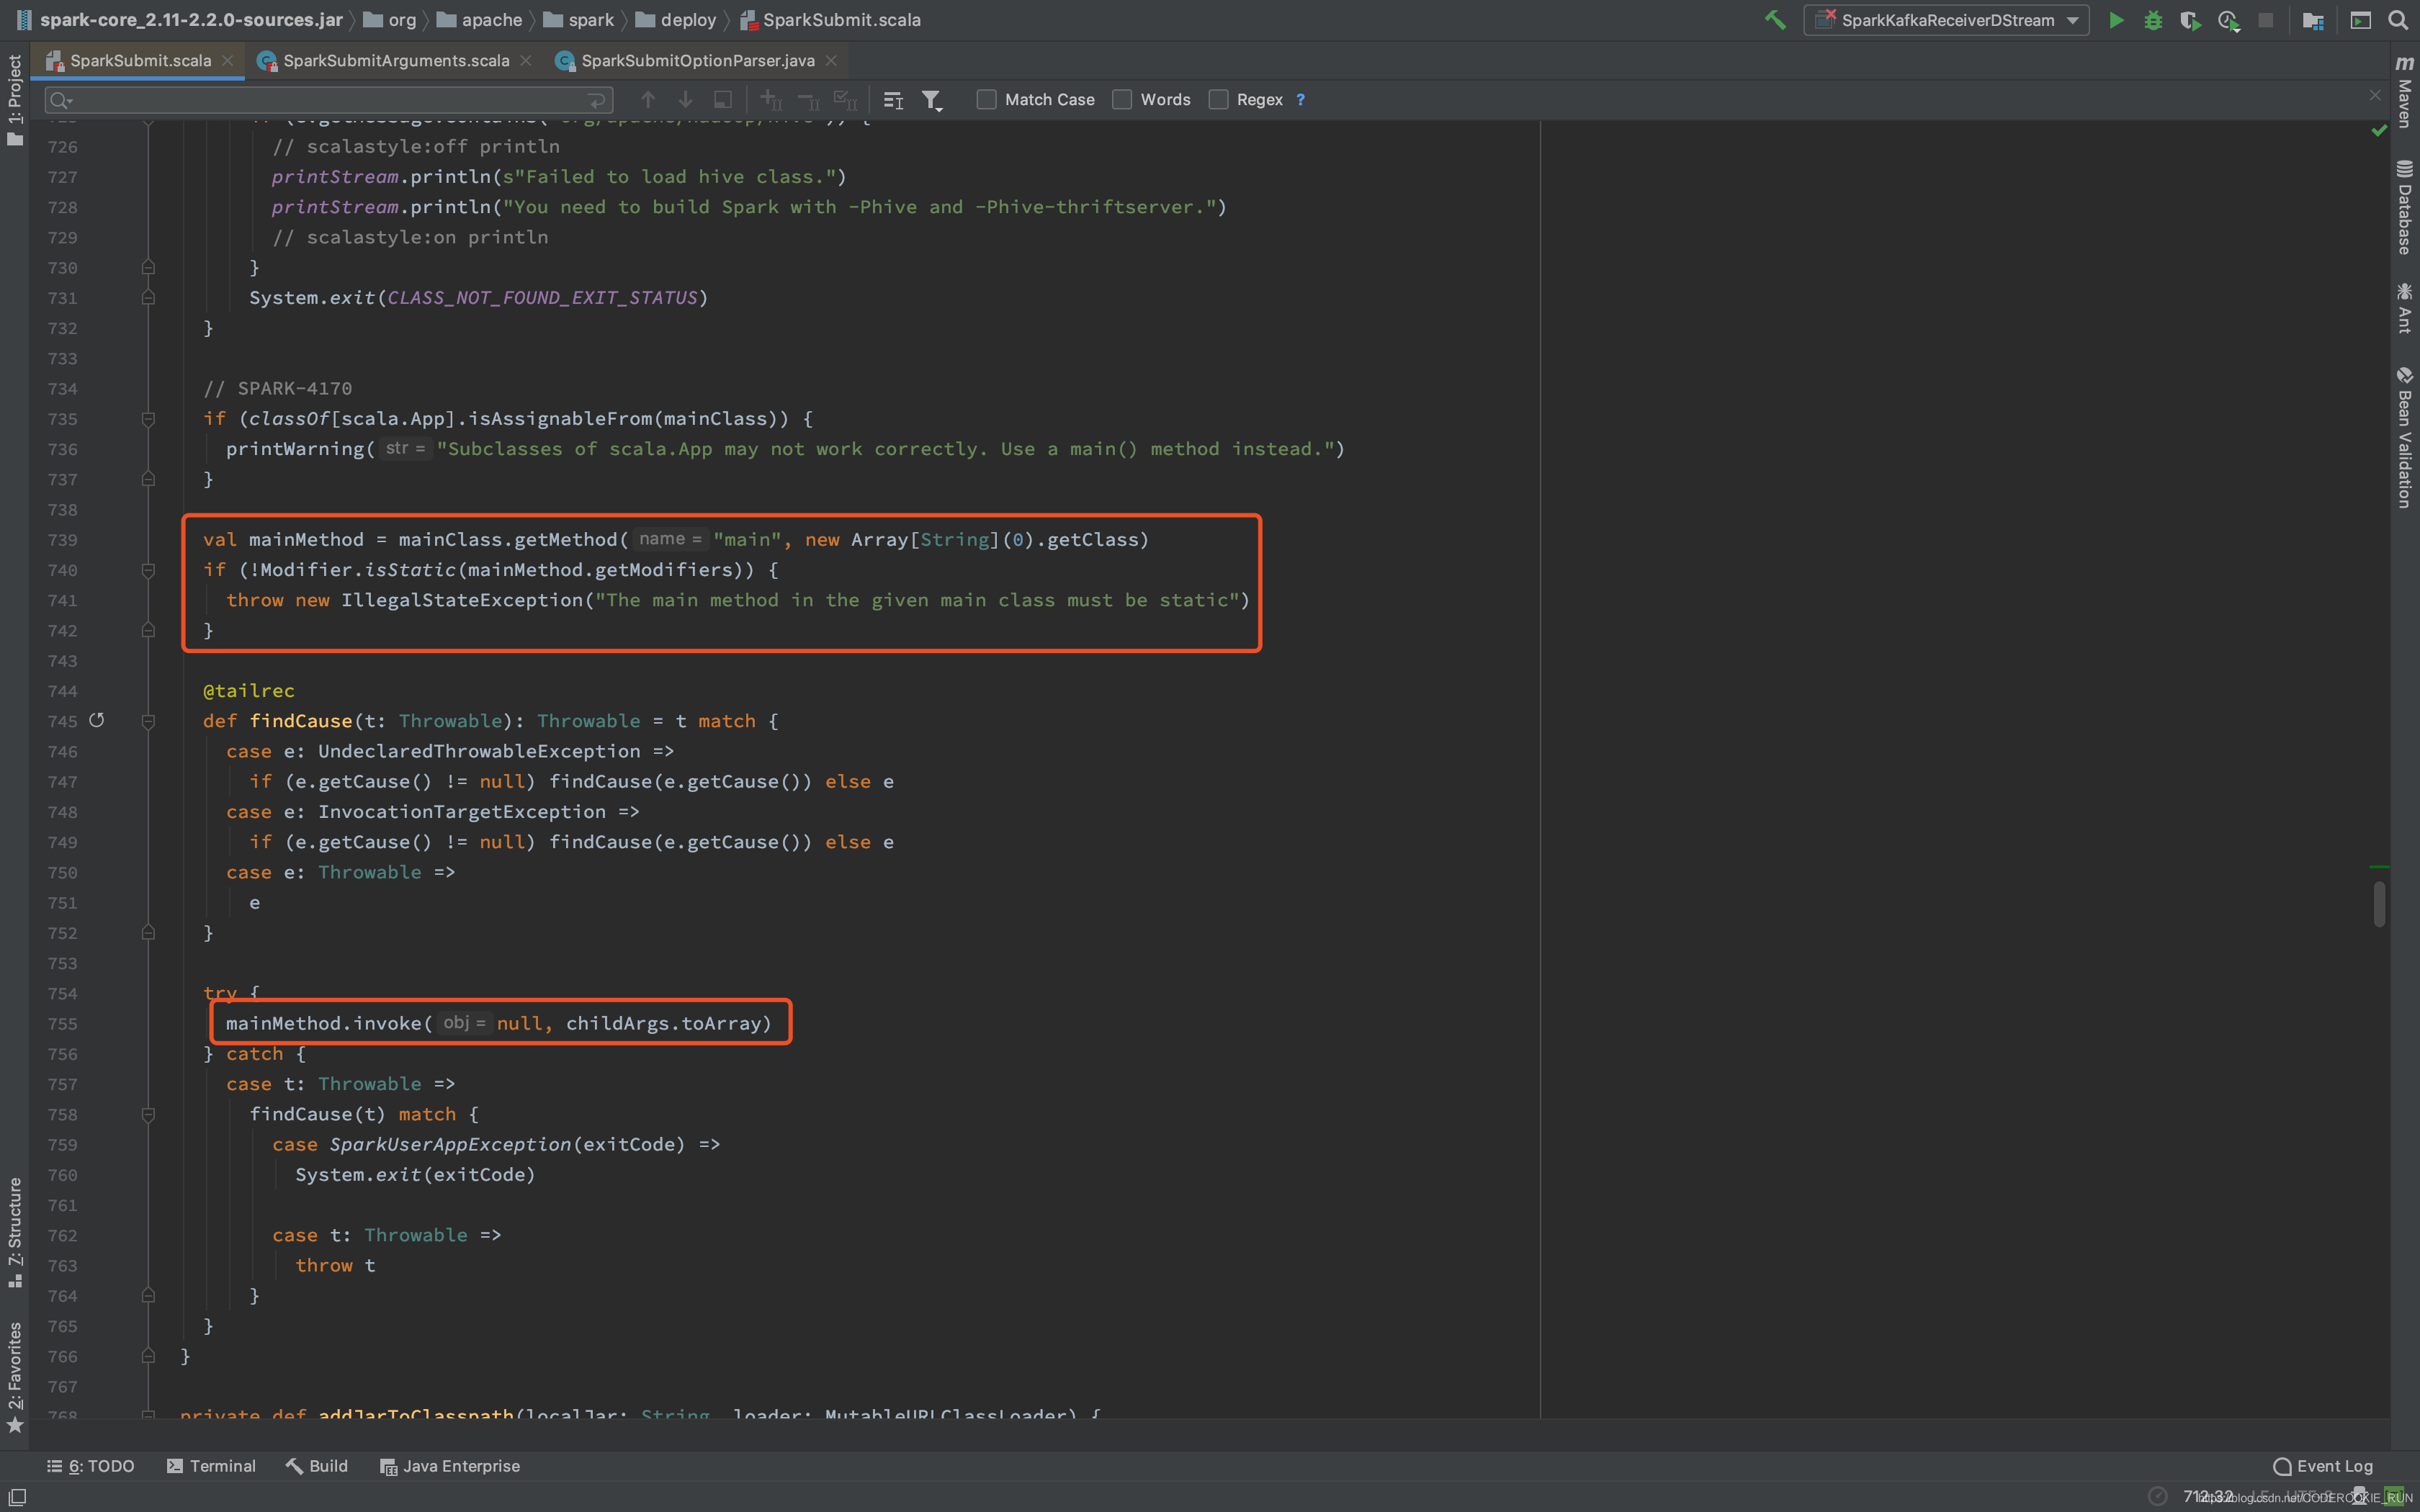The height and width of the screenshot is (1512, 2420).
Task: Collapse the if block fold at line 740
Action: coord(148,570)
